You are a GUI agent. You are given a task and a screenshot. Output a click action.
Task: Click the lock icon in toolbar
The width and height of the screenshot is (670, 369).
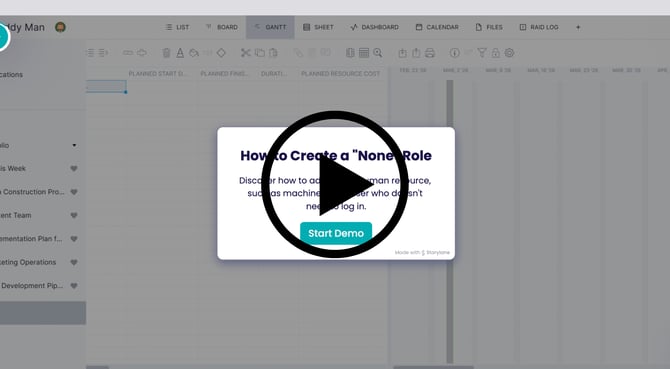point(496,53)
